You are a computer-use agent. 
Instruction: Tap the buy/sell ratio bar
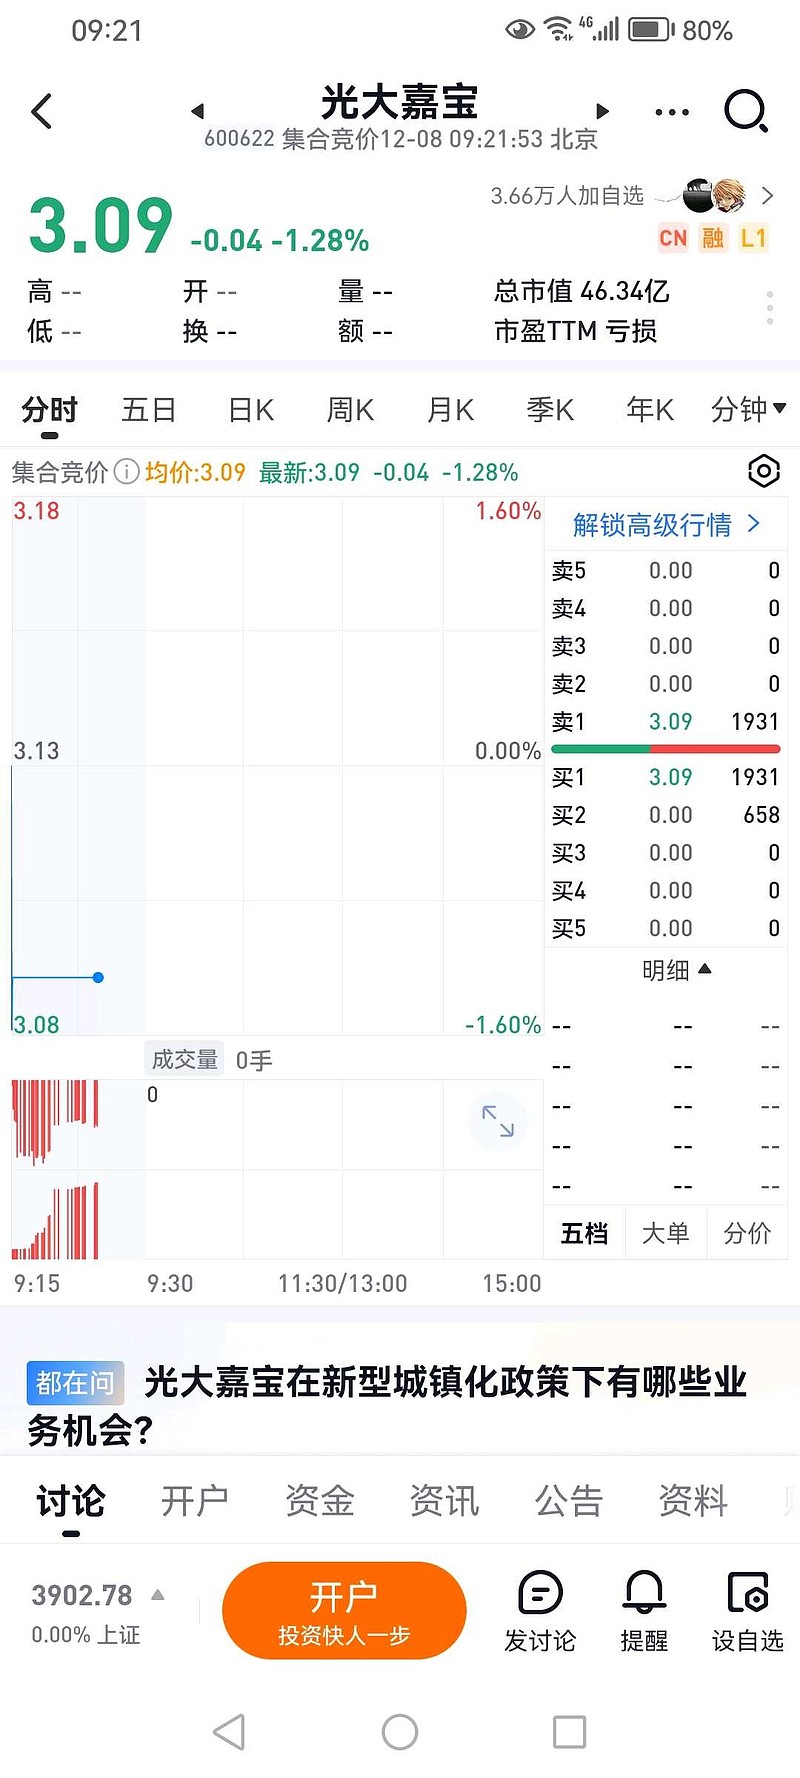(x=665, y=749)
